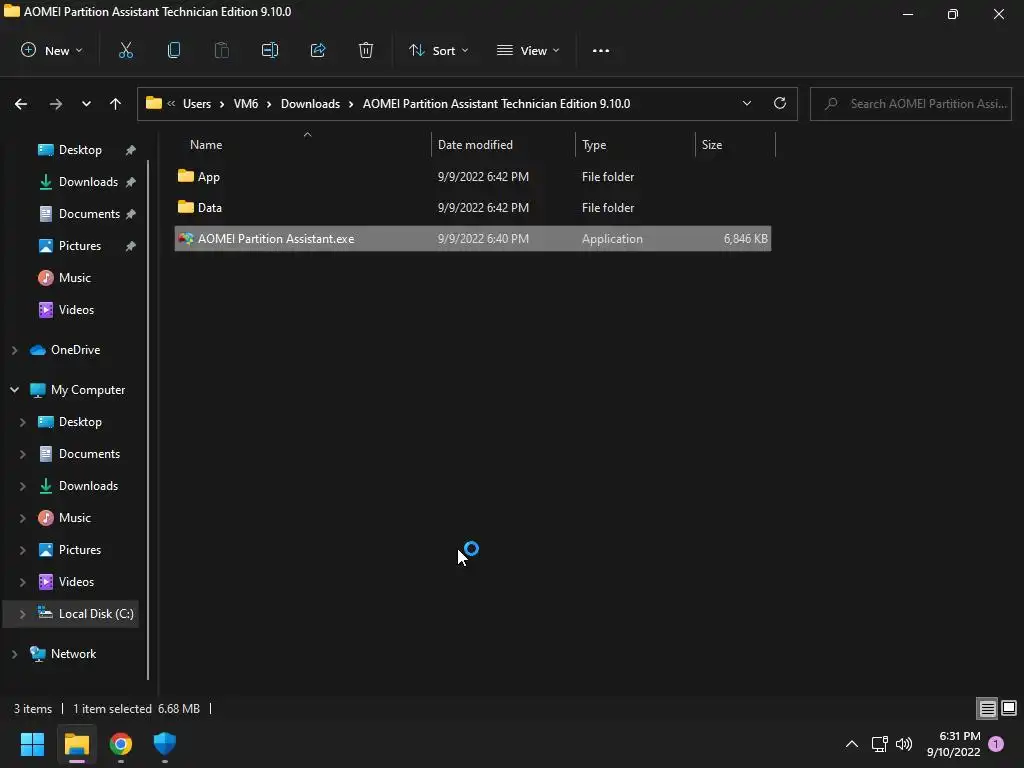This screenshot has height=768, width=1024.
Task: Expand Videos under My Computer
Action: tap(22, 582)
